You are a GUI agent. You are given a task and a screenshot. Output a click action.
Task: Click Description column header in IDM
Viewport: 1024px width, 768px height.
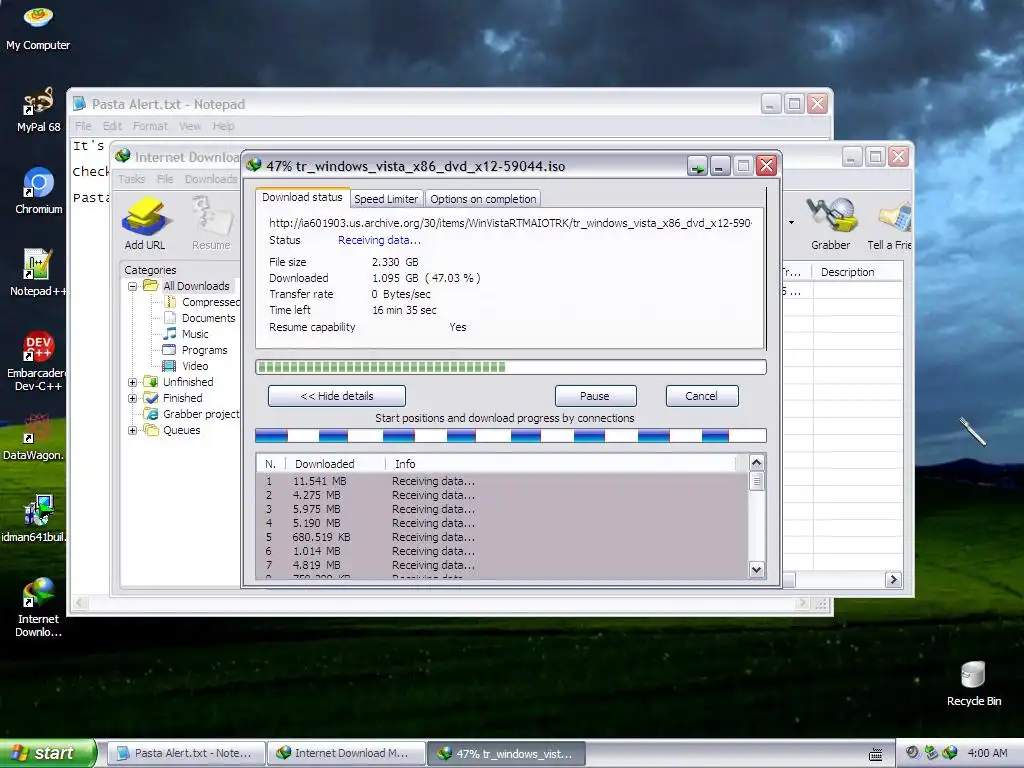coord(857,272)
